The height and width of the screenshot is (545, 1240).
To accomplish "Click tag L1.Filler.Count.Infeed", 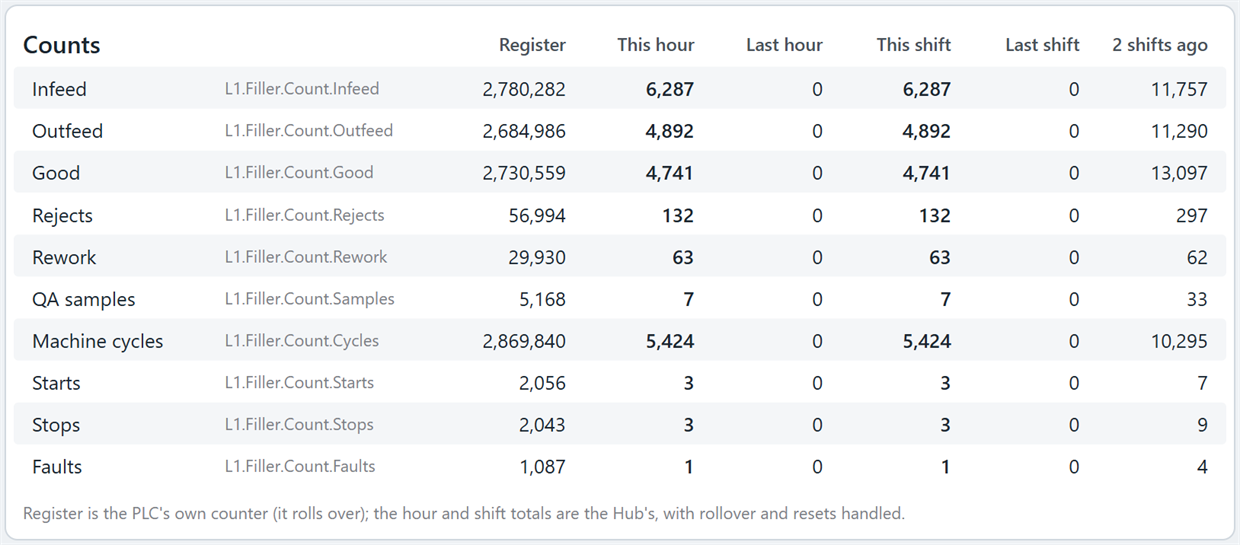I will tap(302, 89).
